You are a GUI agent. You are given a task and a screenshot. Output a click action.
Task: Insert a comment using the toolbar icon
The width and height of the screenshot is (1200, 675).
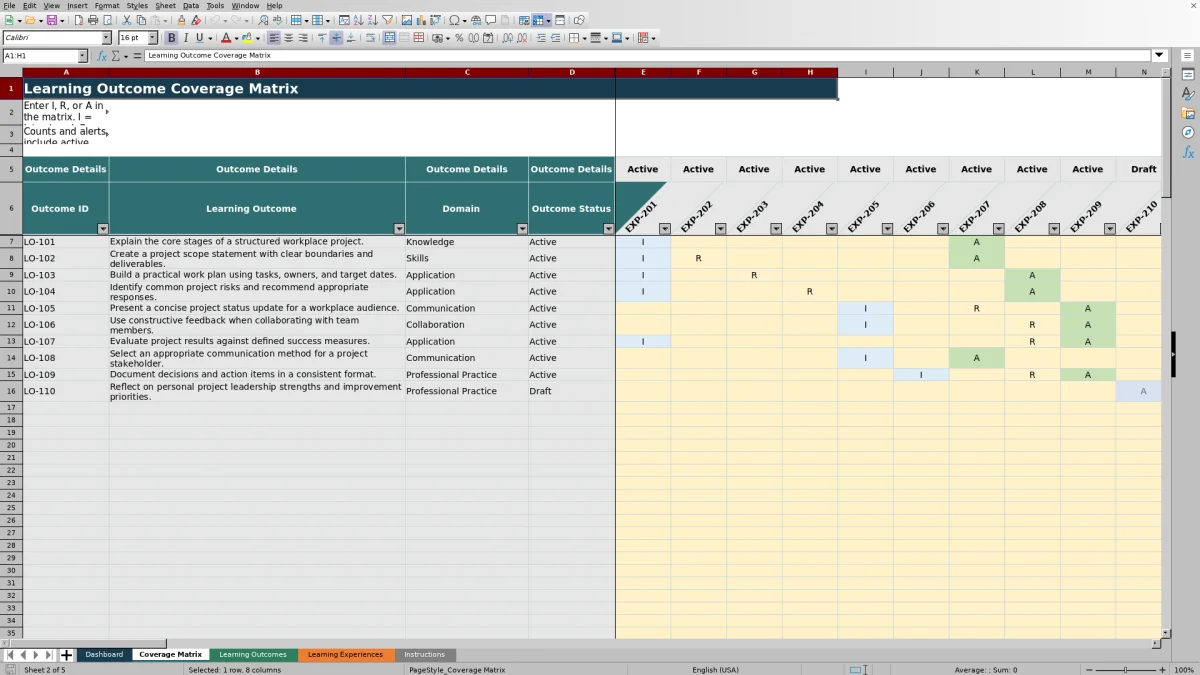click(491, 20)
